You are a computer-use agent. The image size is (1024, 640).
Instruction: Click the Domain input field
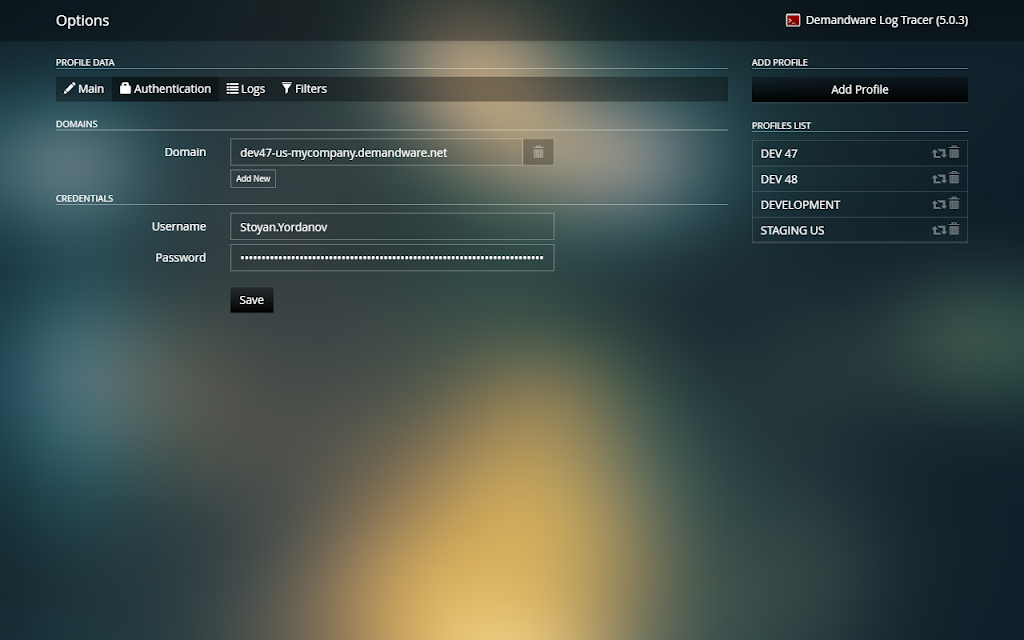coord(376,152)
